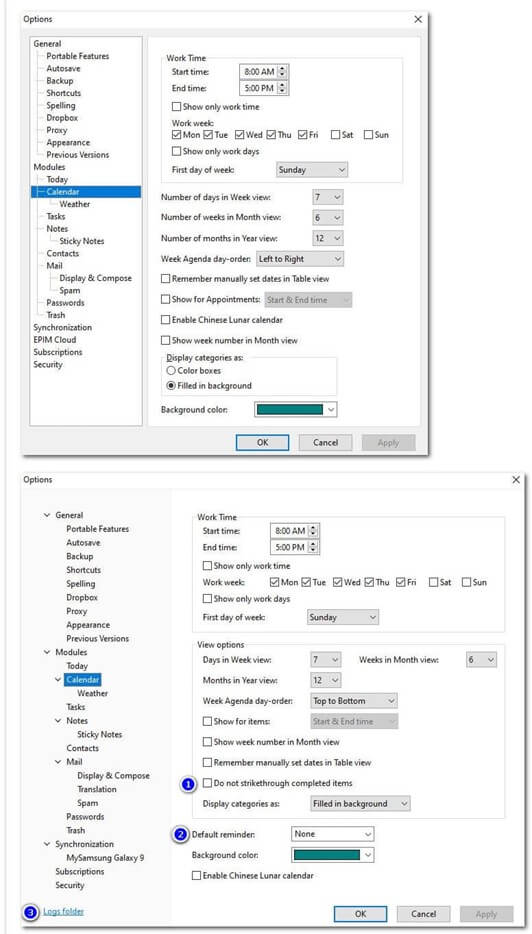
Task: Open 'First day of week' dropdown in lower dialog
Action: pos(343,618)
